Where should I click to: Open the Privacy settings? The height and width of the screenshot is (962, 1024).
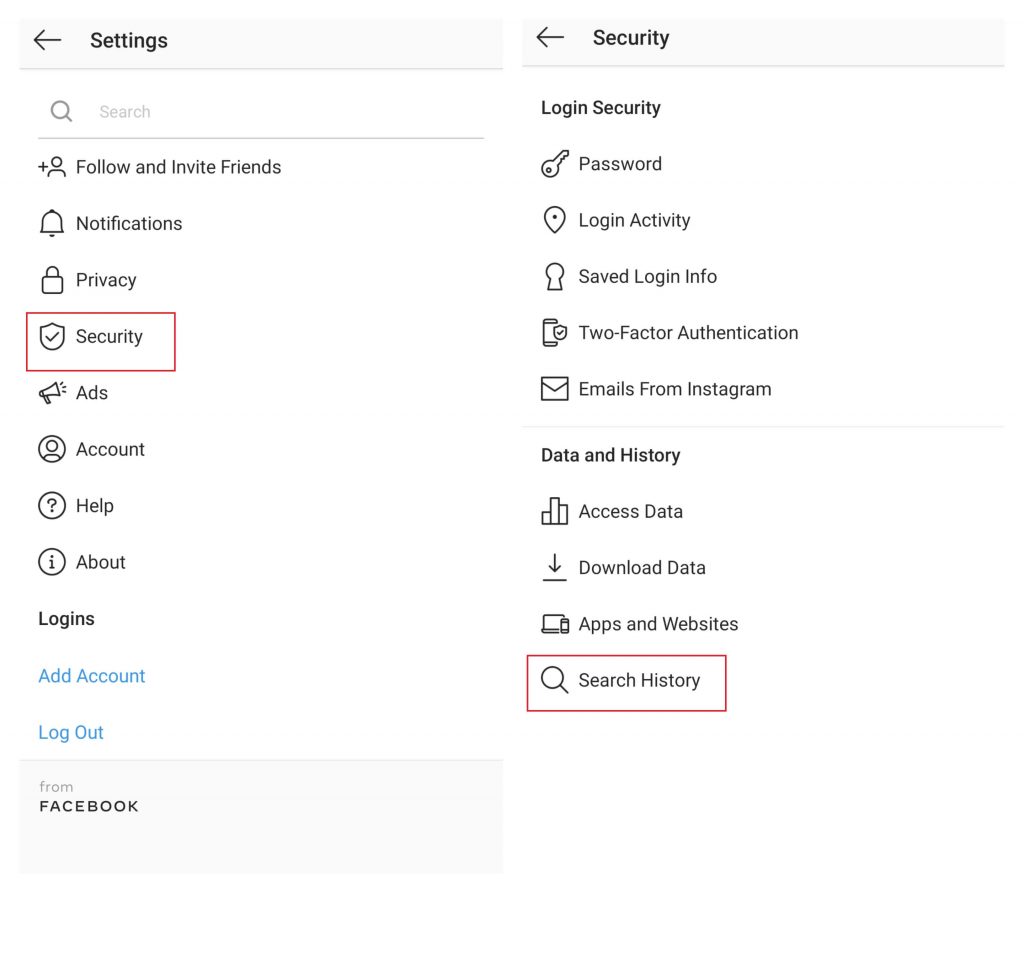pyautogui.click(x=106, y=280)
